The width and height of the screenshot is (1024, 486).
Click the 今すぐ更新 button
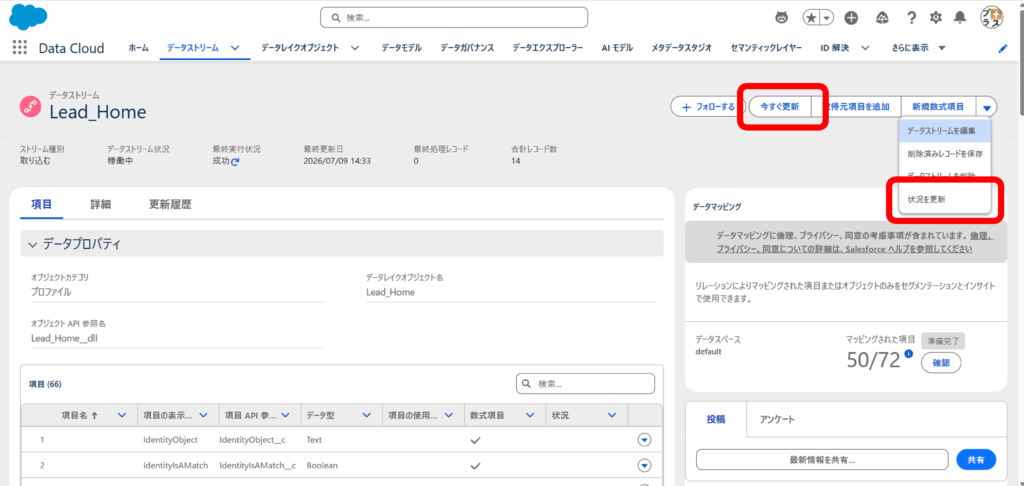click(x=779, y=106)
